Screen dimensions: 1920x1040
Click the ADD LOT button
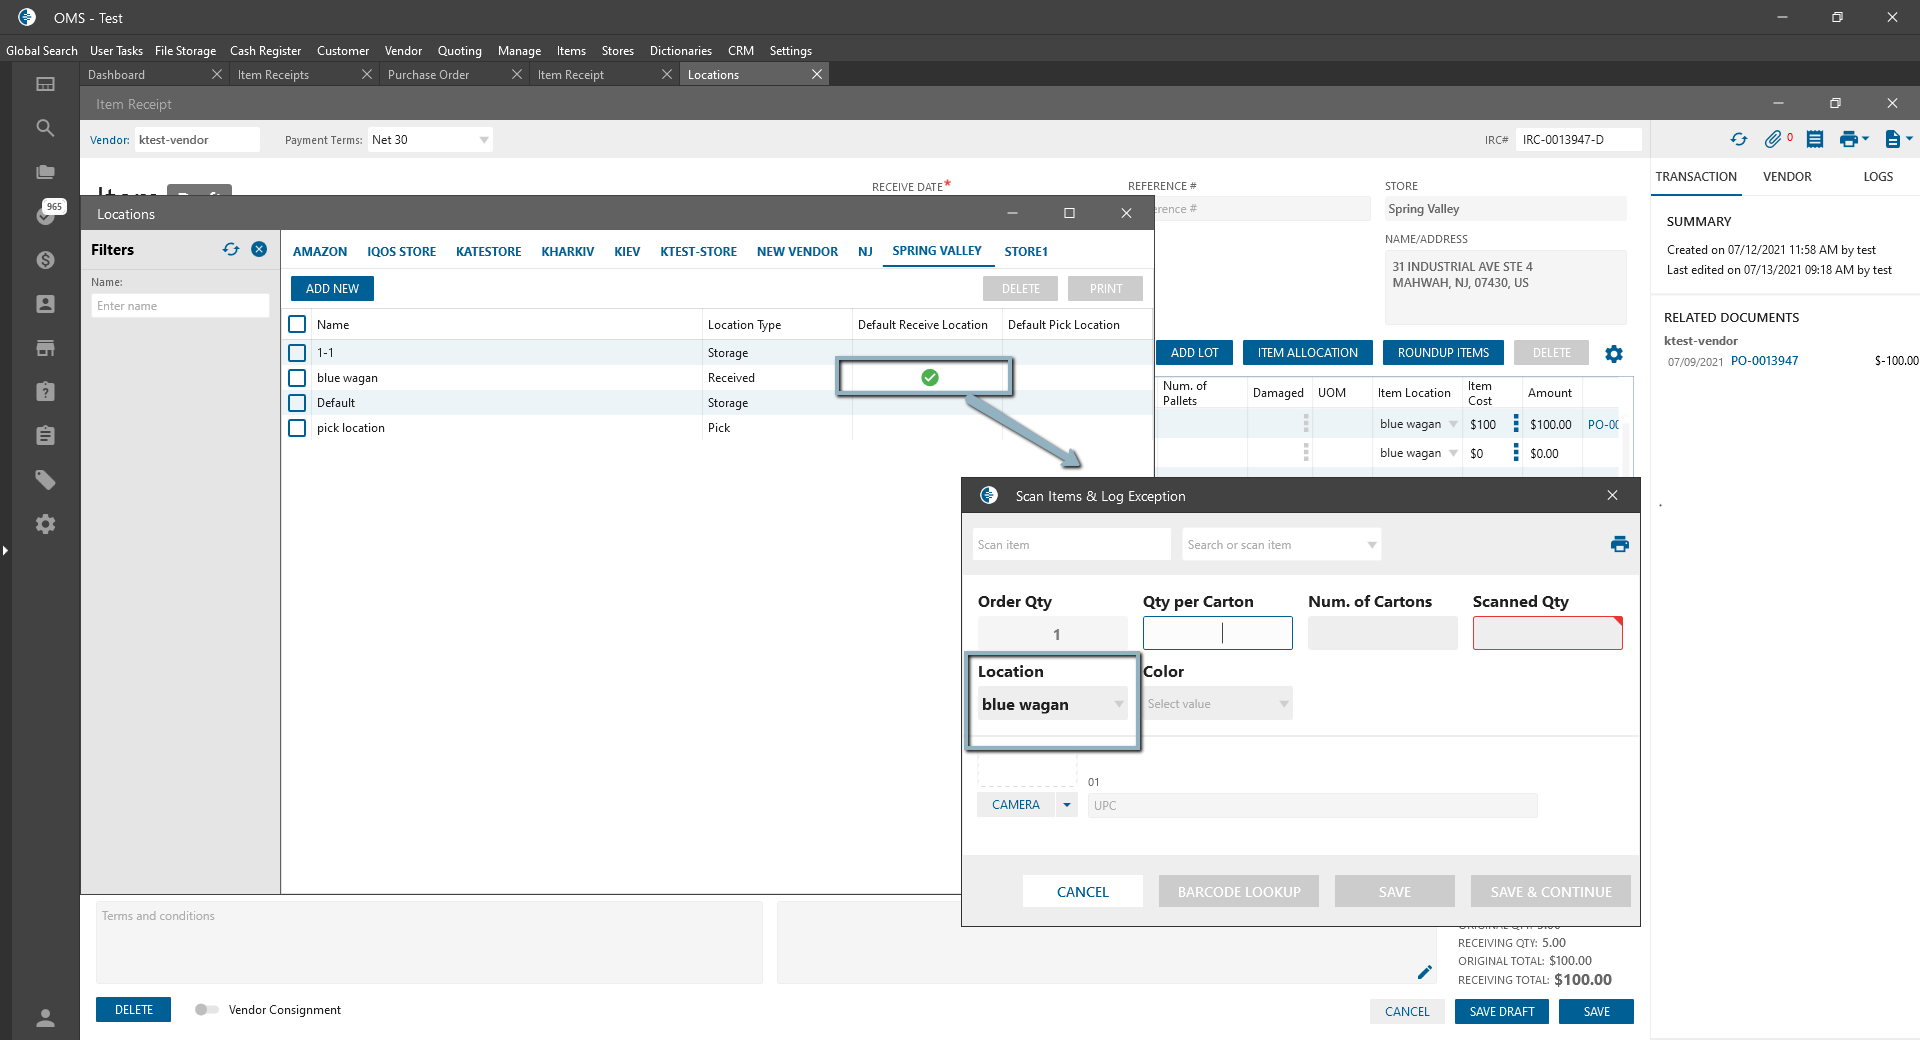point(1195,353)
